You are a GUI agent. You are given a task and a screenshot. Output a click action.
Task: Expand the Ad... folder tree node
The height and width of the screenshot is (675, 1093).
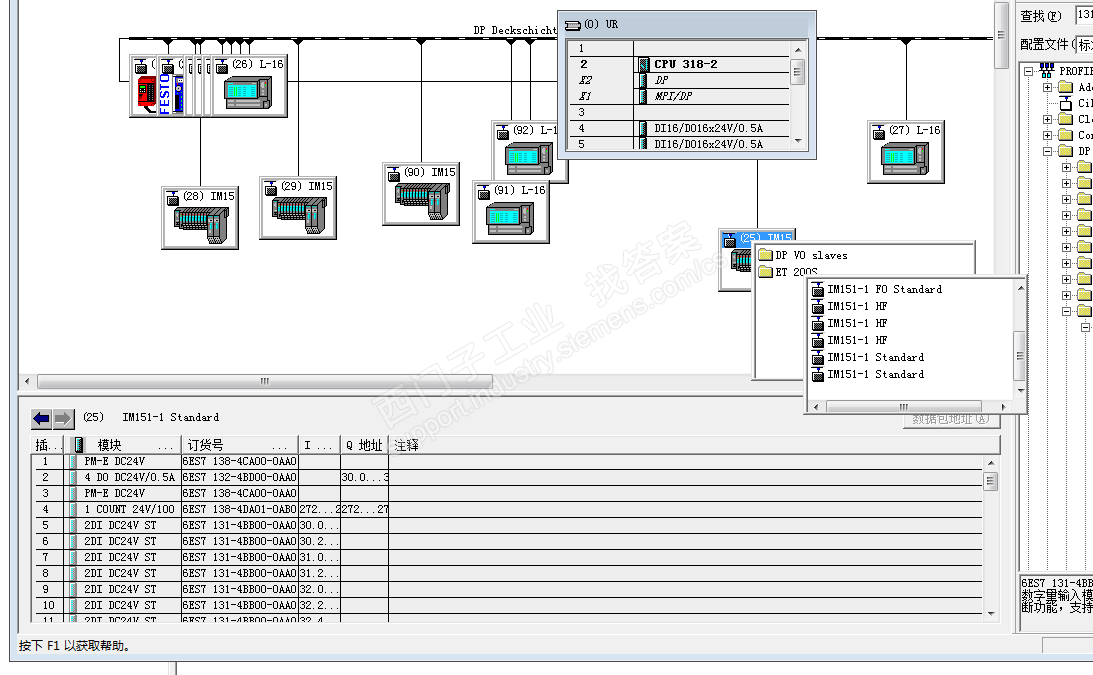pos(1048,87)
